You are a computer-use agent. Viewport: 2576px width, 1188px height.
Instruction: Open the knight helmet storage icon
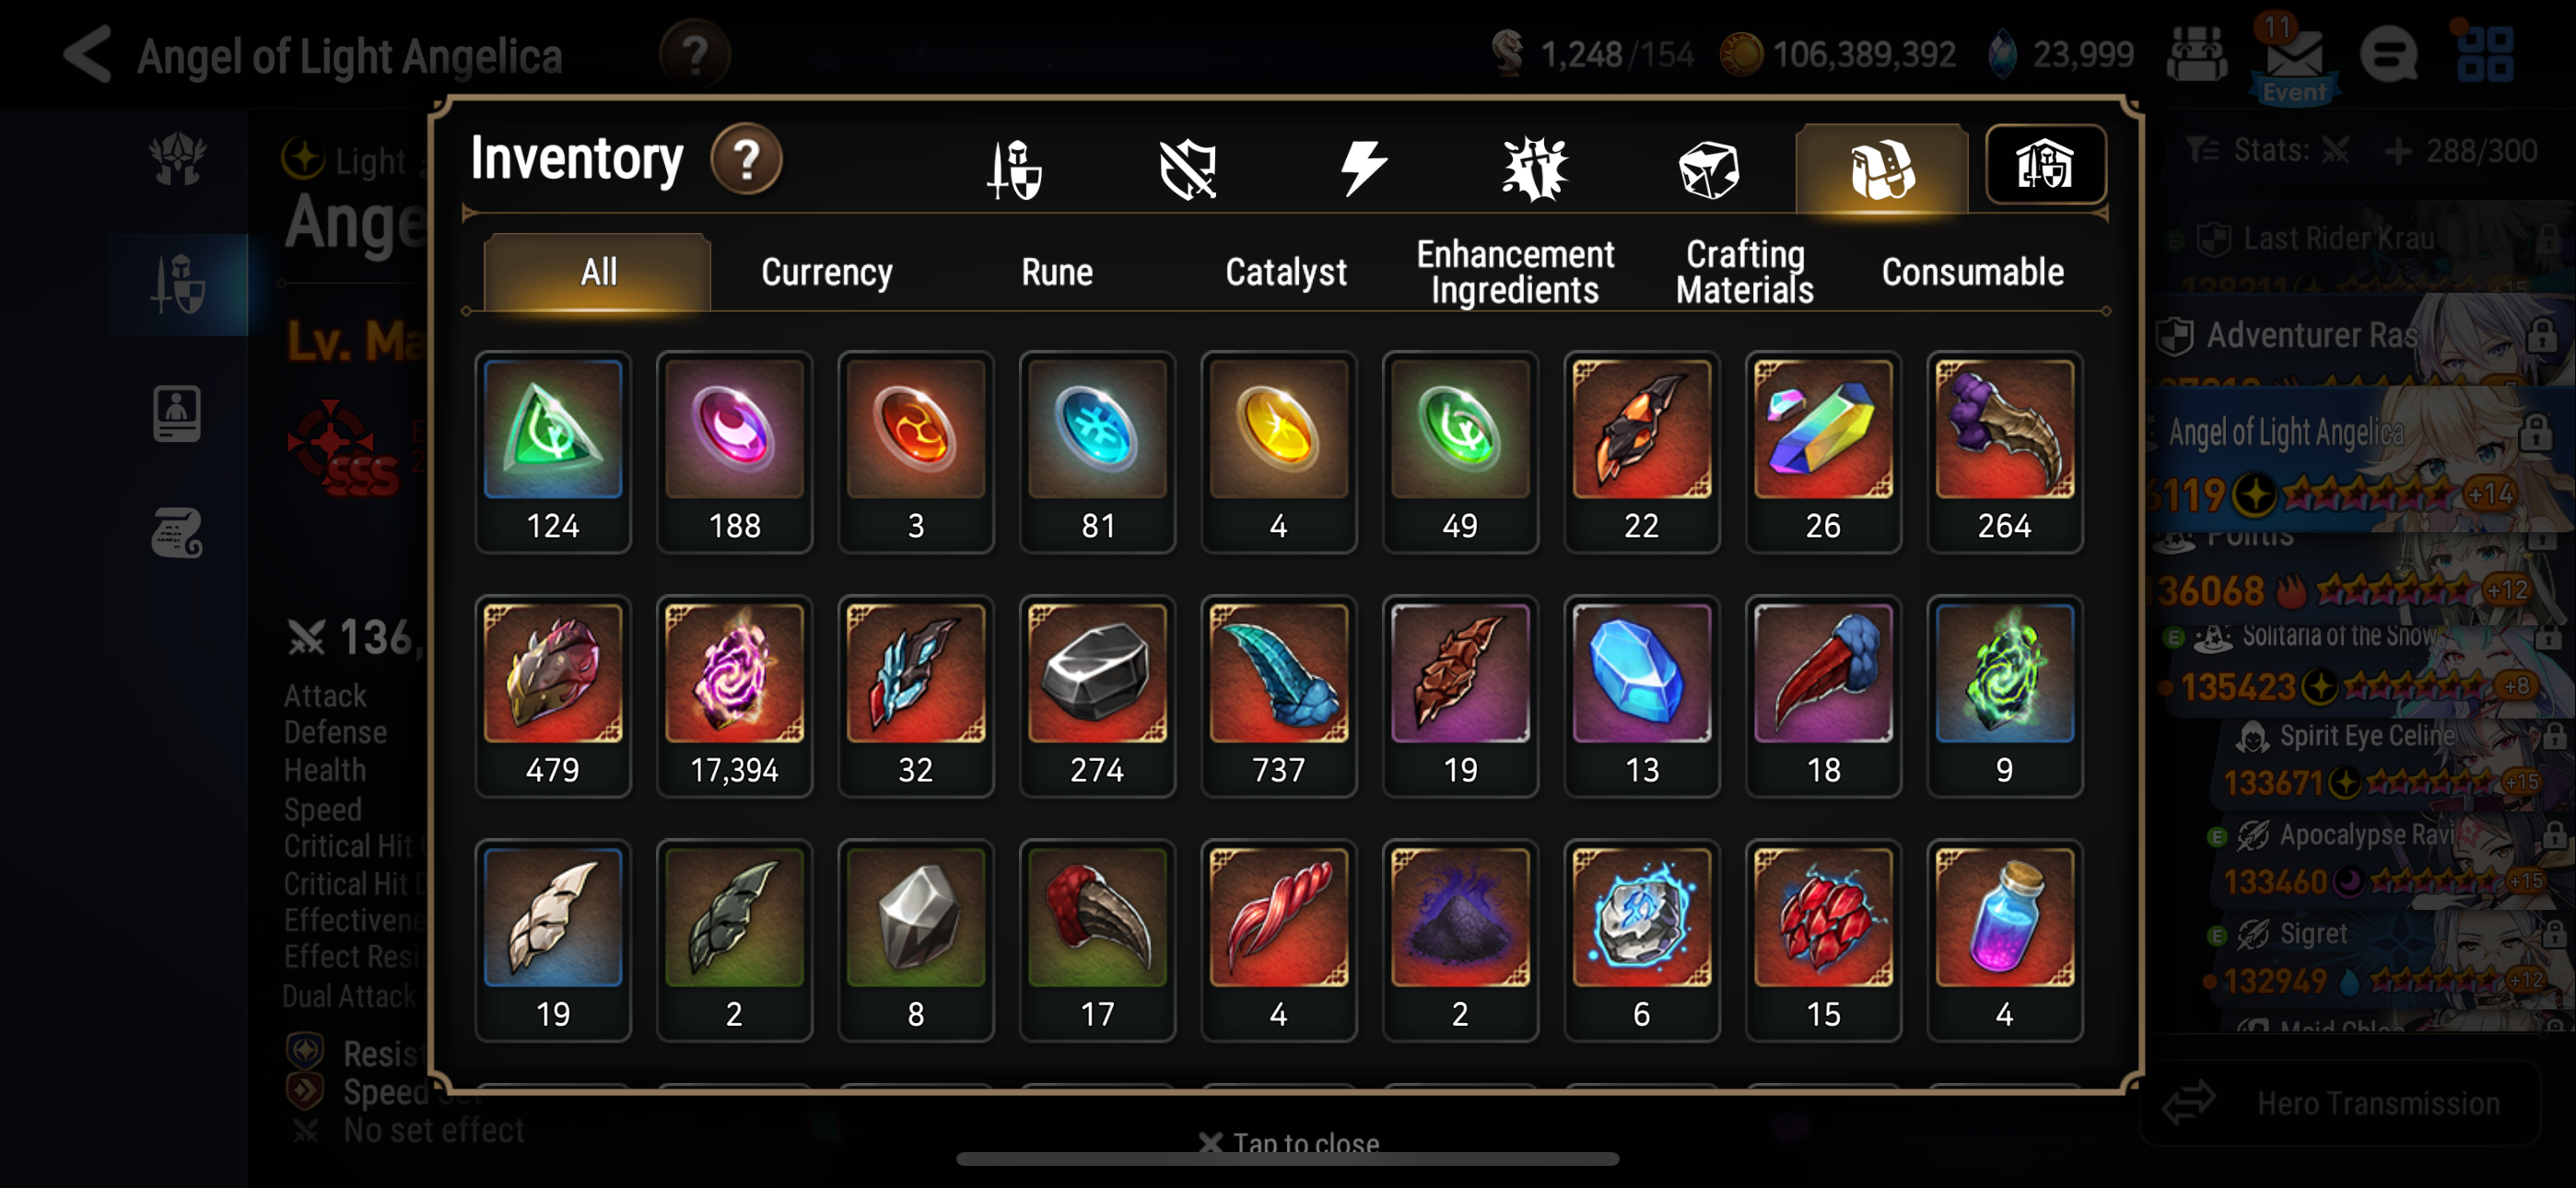pyautogui.click(x=2045, y=165)
